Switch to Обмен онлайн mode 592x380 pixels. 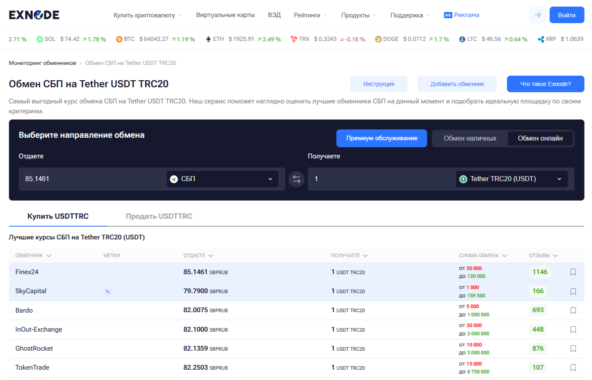coord(540,138)
